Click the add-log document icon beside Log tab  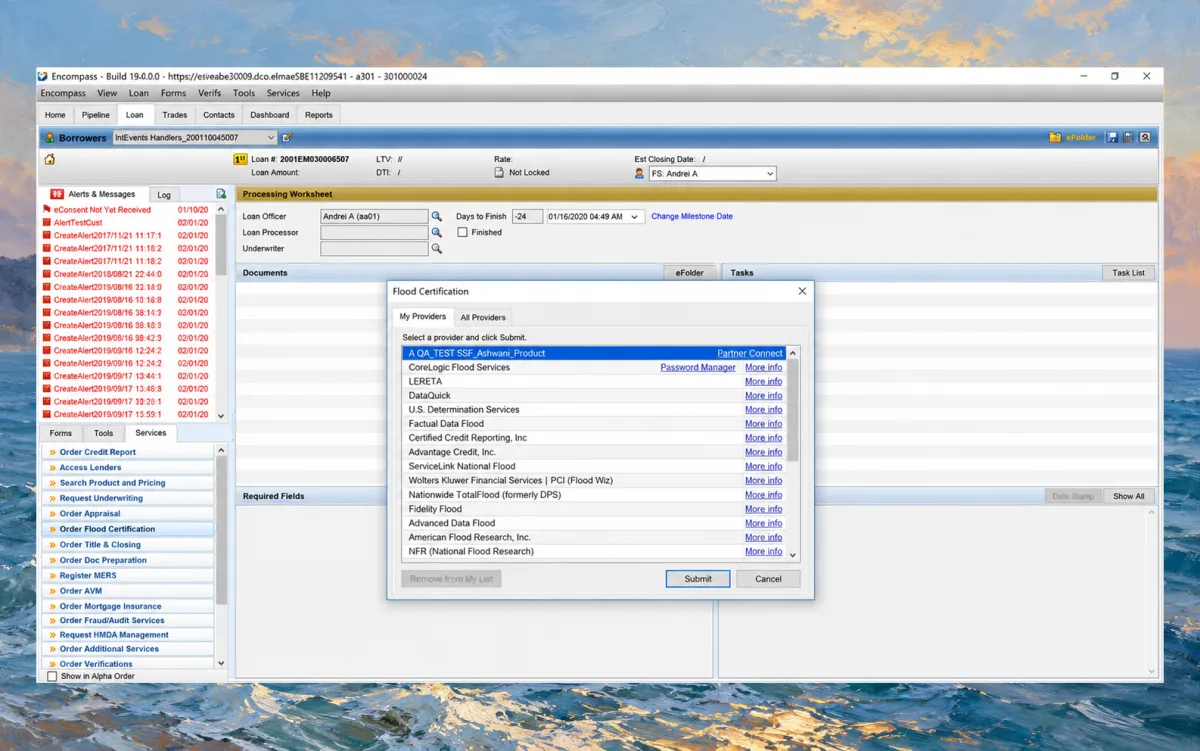pyautogui.click(x=221, y=194)
